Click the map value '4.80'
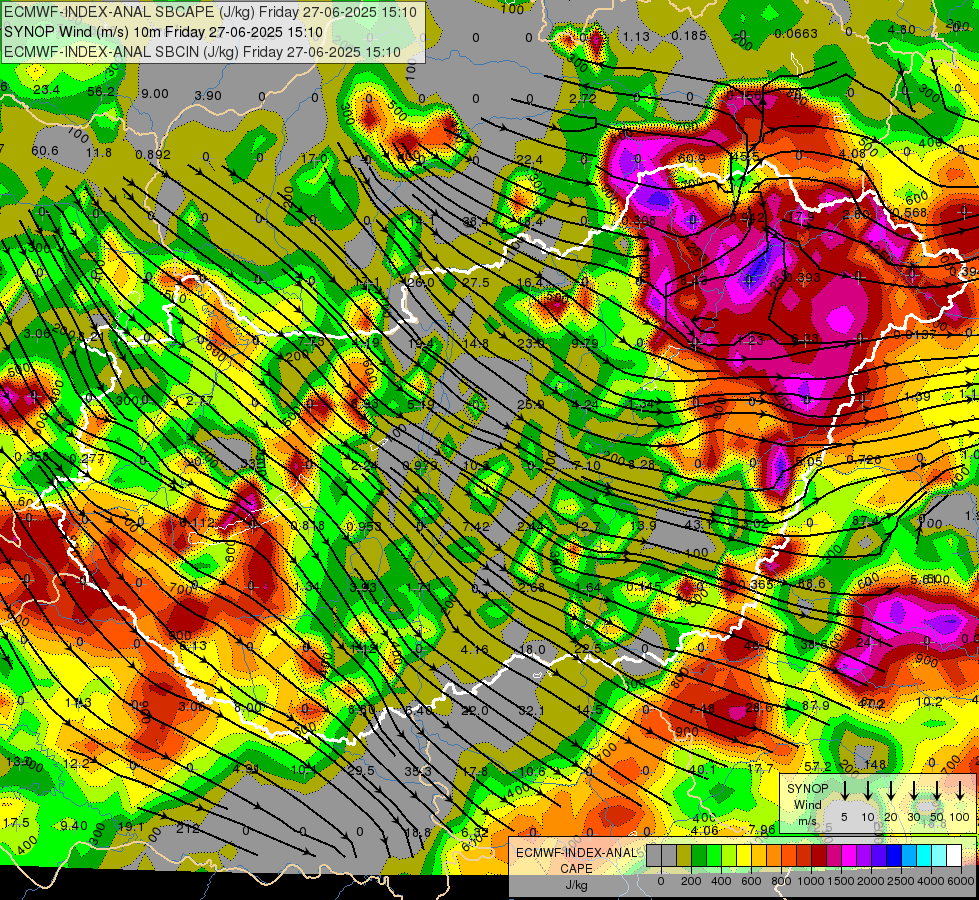This screenshot has width=979, height=900. coord(902,29)
